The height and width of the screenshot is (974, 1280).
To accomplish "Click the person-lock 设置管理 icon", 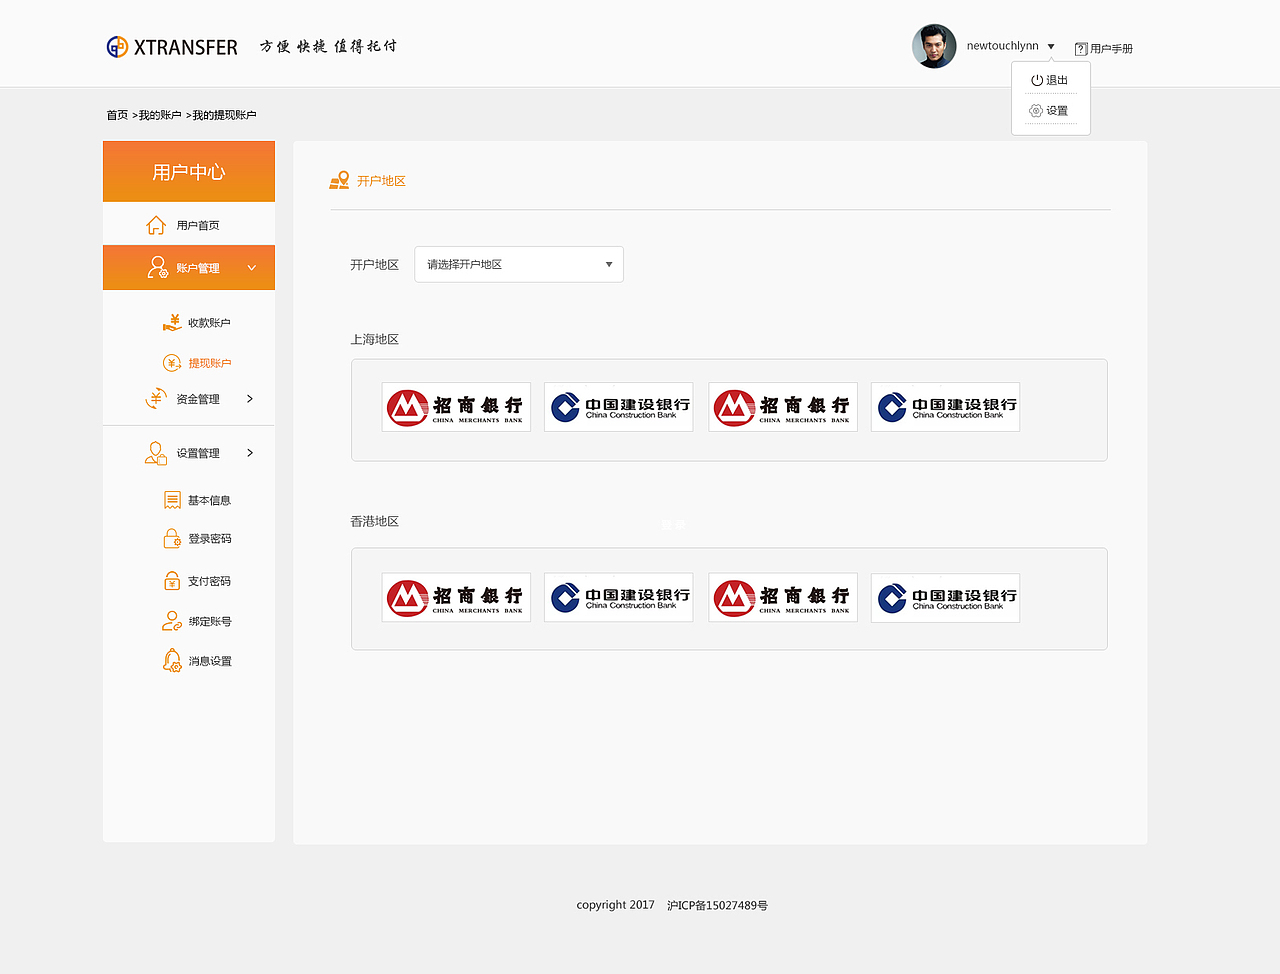I will 156,453.
